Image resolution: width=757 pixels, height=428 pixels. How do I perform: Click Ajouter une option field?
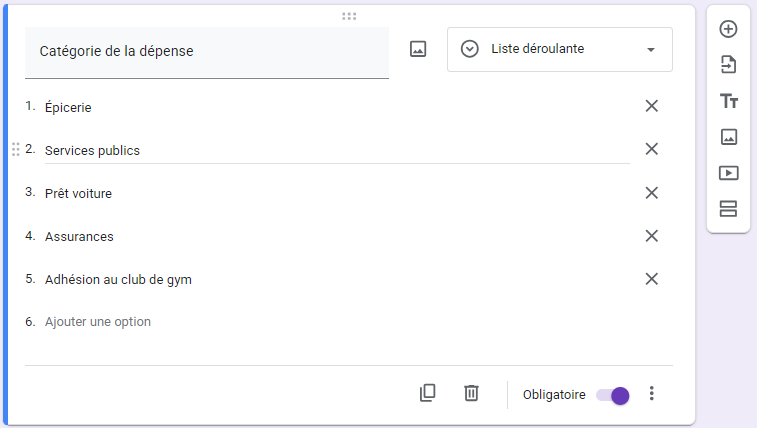[x=98, y=322]
